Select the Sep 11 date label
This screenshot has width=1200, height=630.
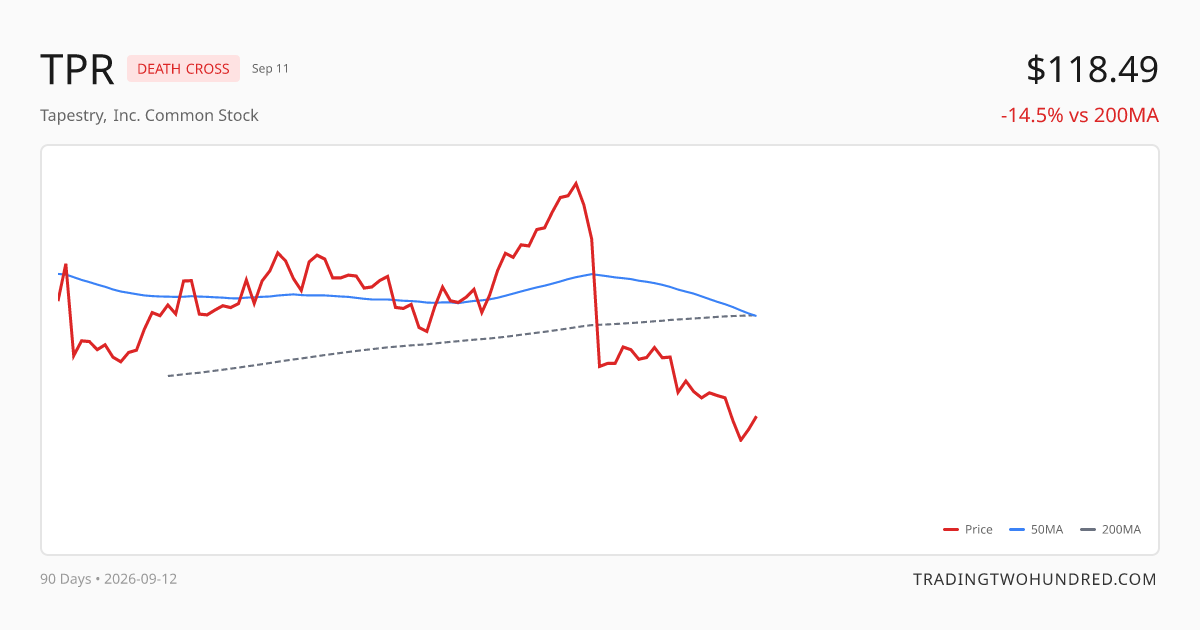tap(270, 69)
